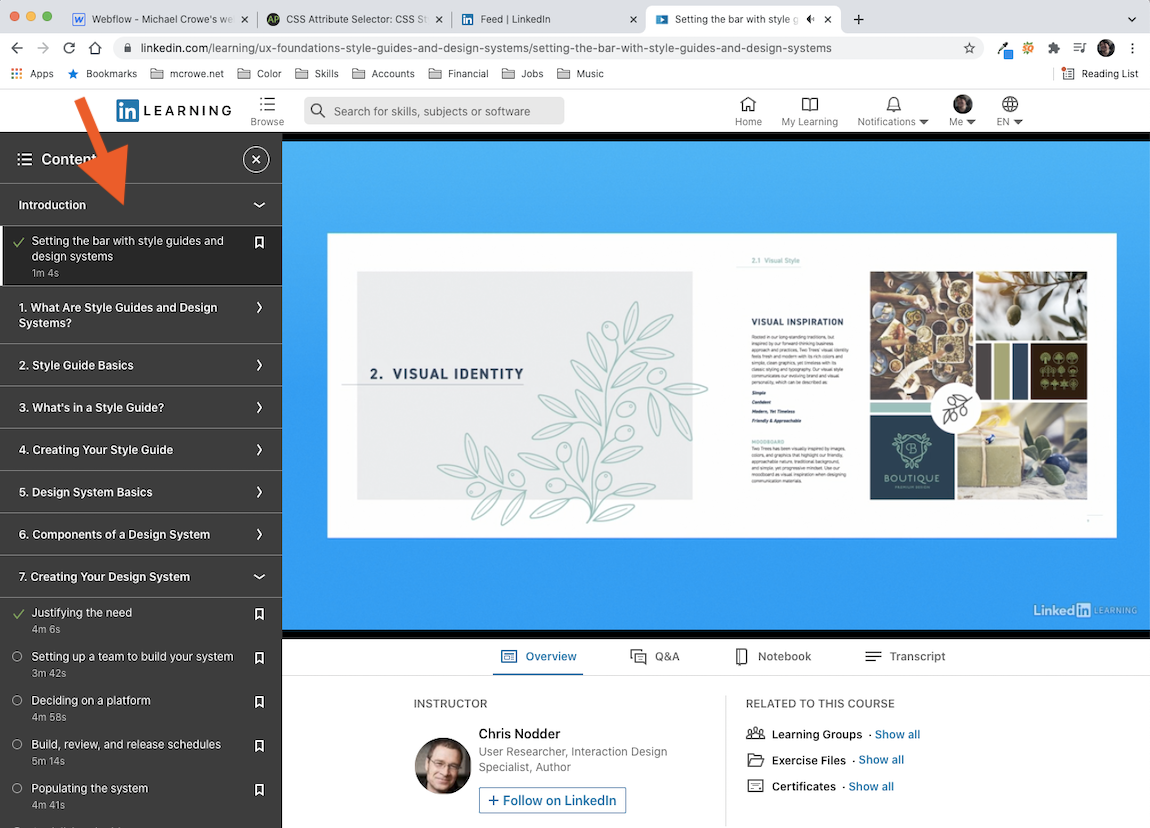Open the Chrome profile avatar

[1106, 48]
